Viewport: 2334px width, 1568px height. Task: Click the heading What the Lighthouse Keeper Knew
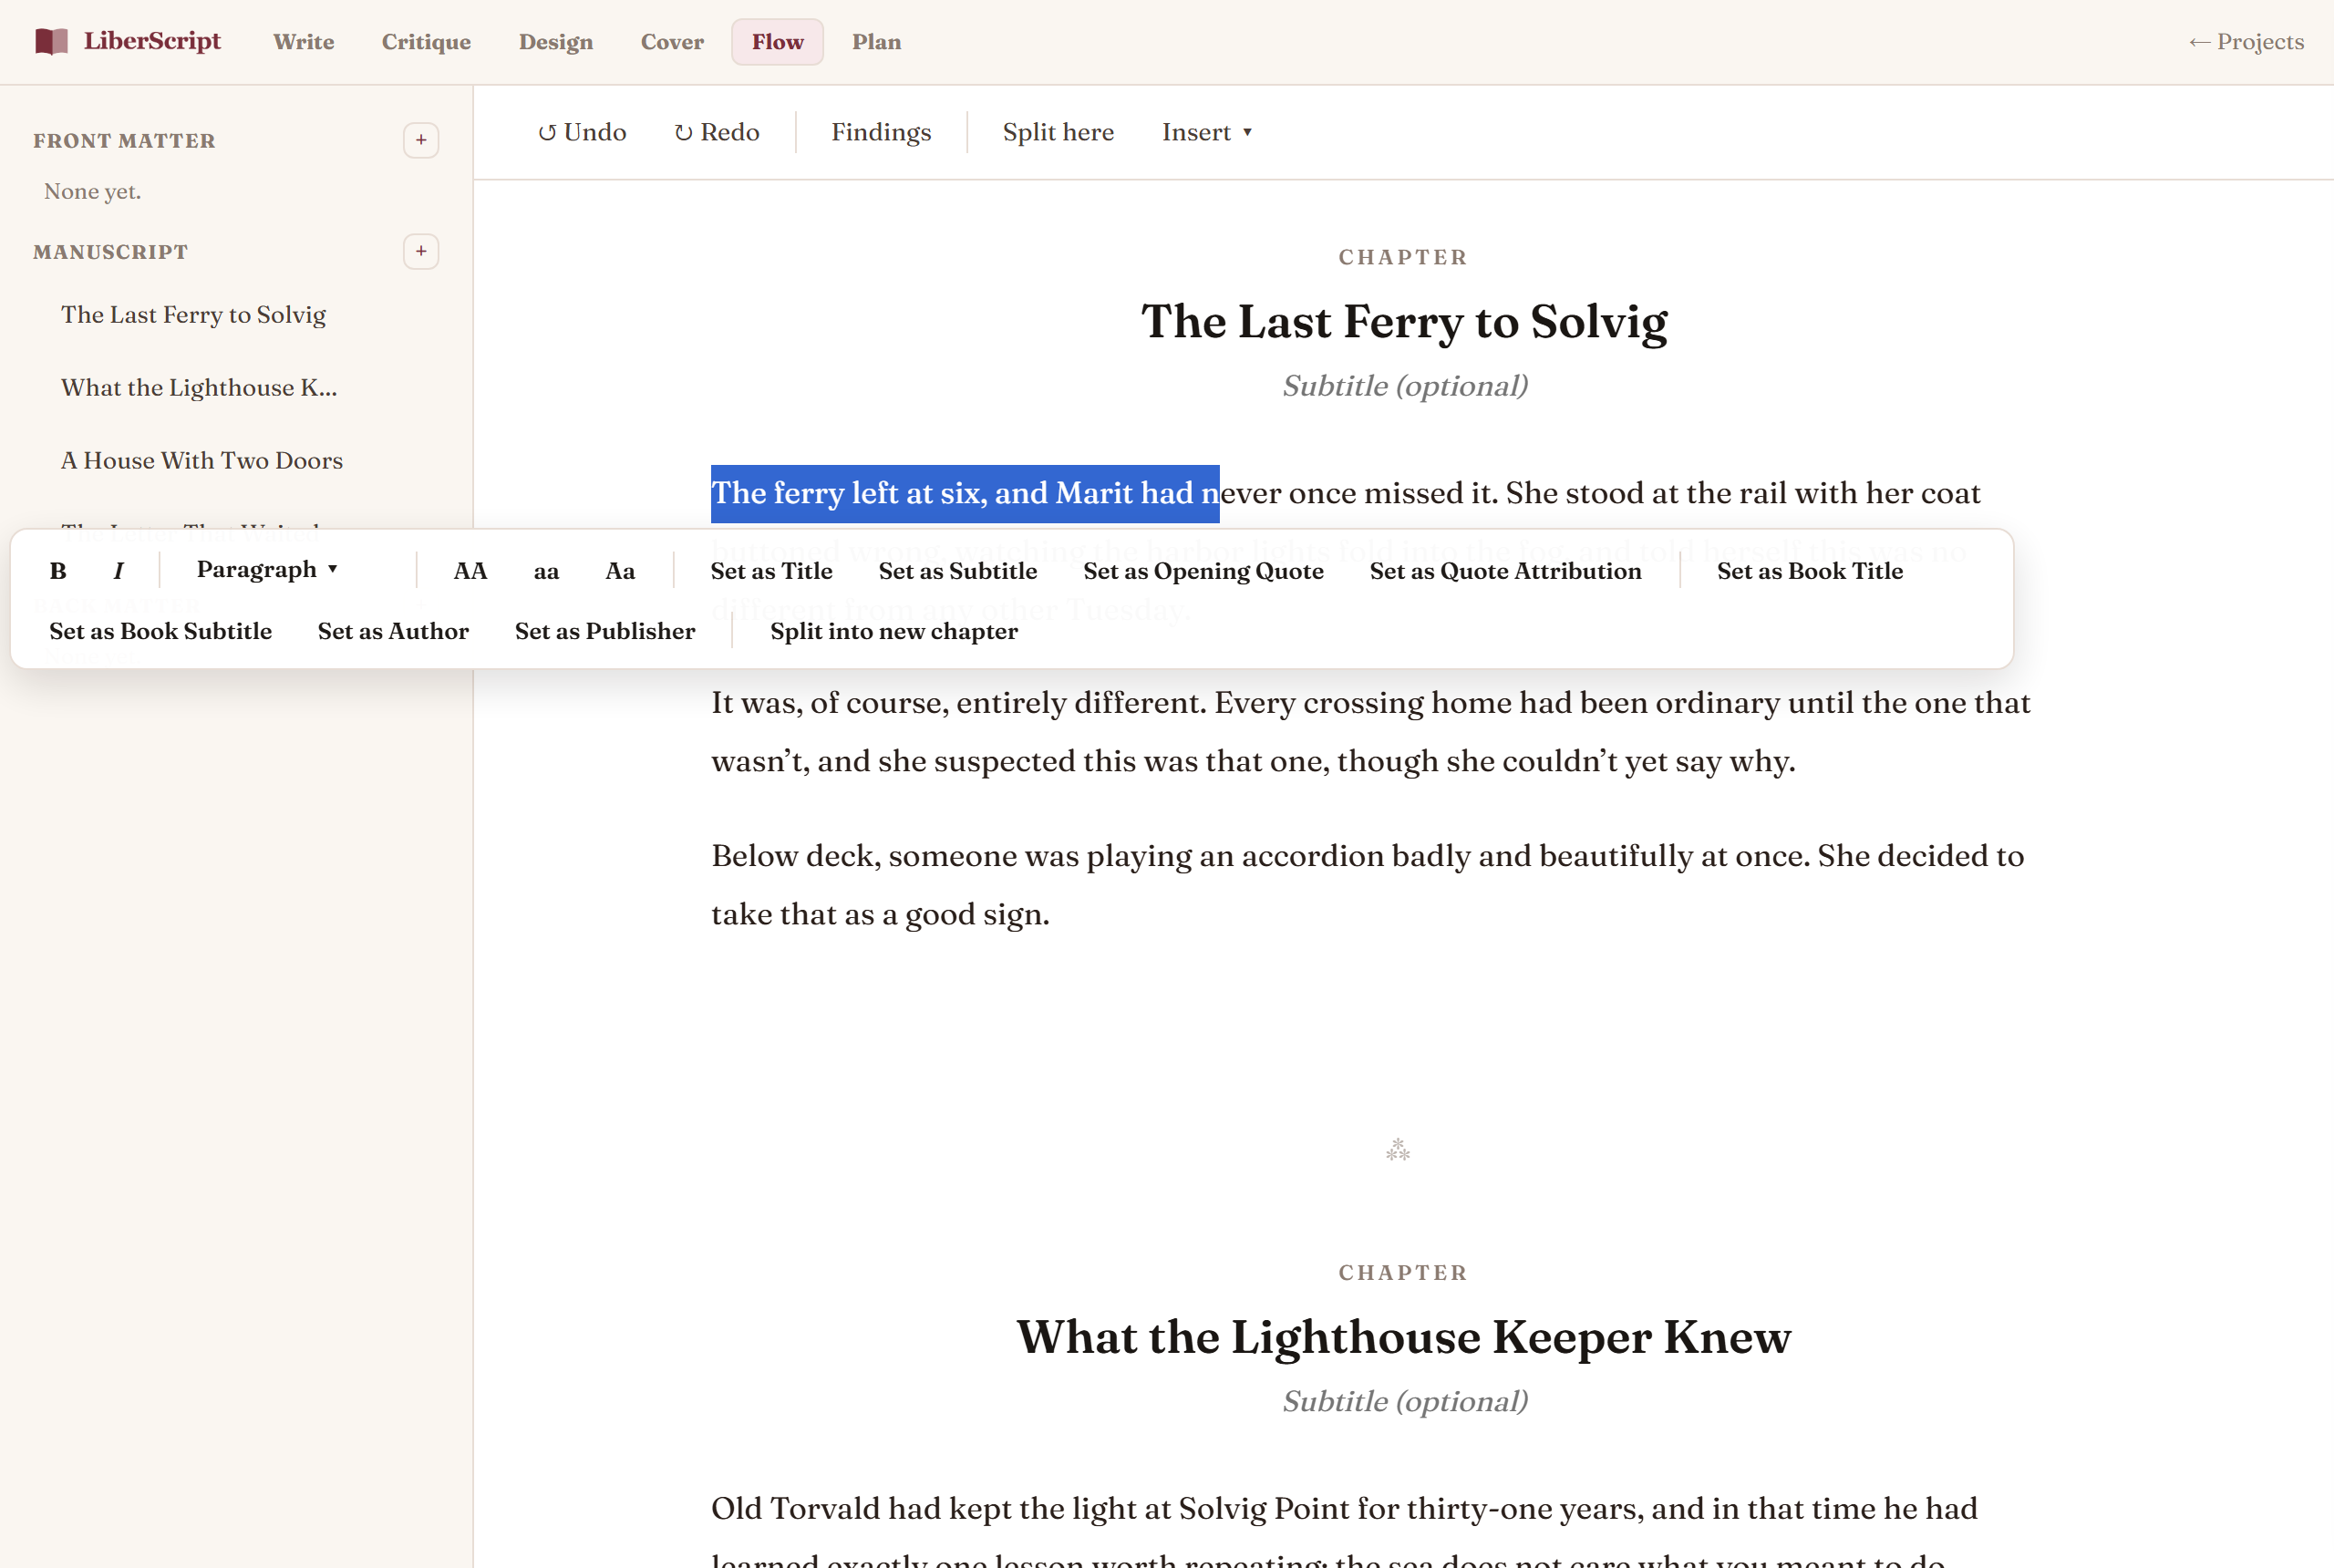coord(1404,1337)
